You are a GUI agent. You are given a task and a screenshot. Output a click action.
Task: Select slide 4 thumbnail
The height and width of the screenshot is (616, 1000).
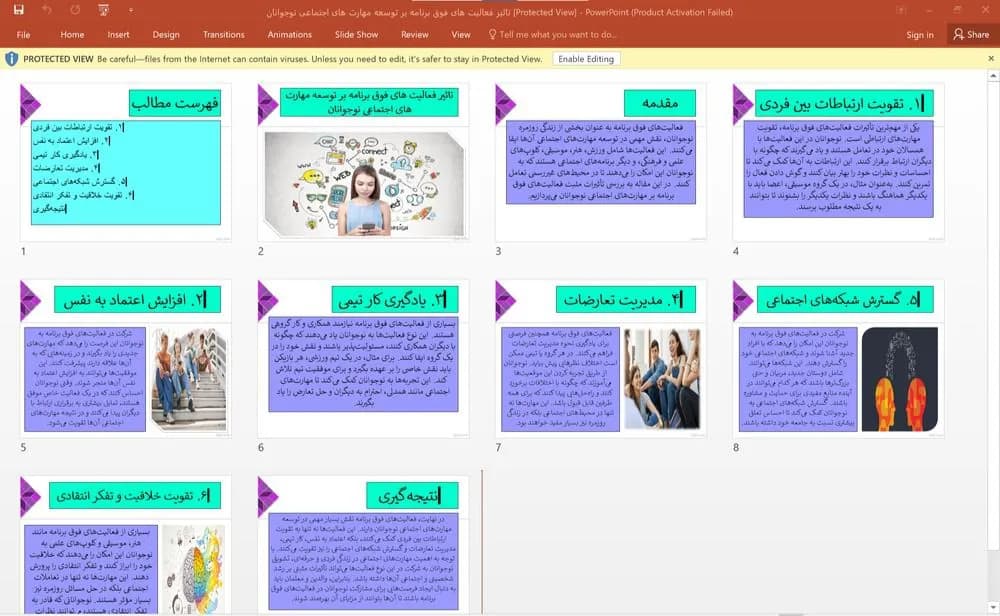click(x=839, y=162)
